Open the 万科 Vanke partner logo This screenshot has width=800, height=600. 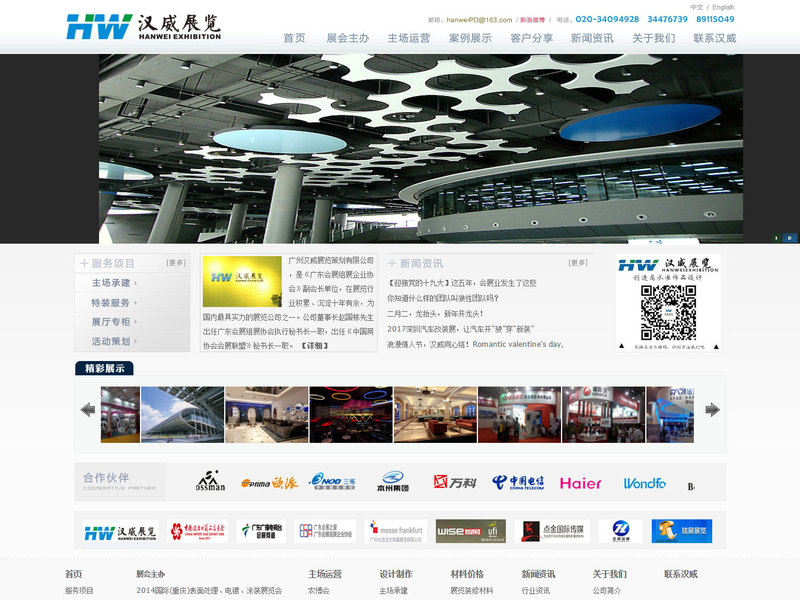pos(455,482)
